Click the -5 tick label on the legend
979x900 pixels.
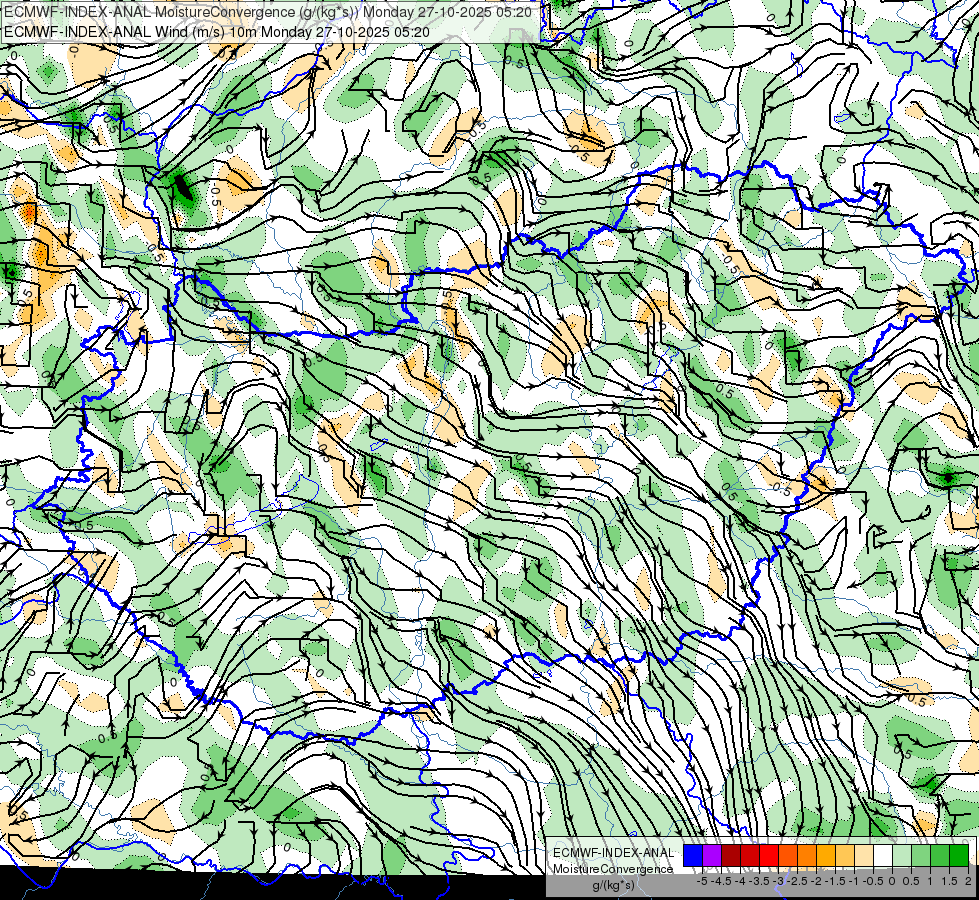(x=702, y=881)
